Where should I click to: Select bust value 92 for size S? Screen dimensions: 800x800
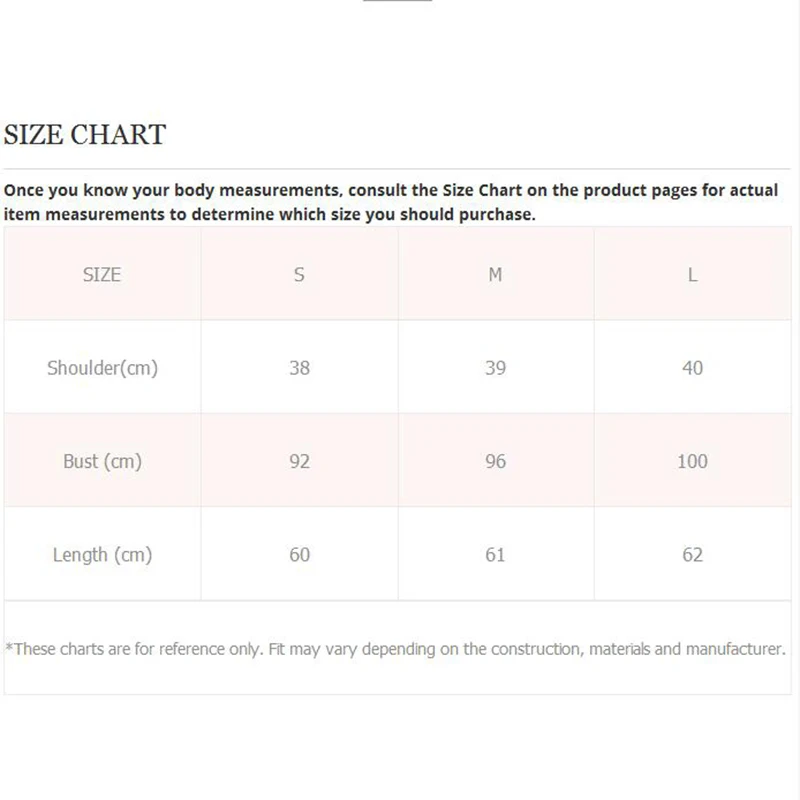[x=299, y=461]
